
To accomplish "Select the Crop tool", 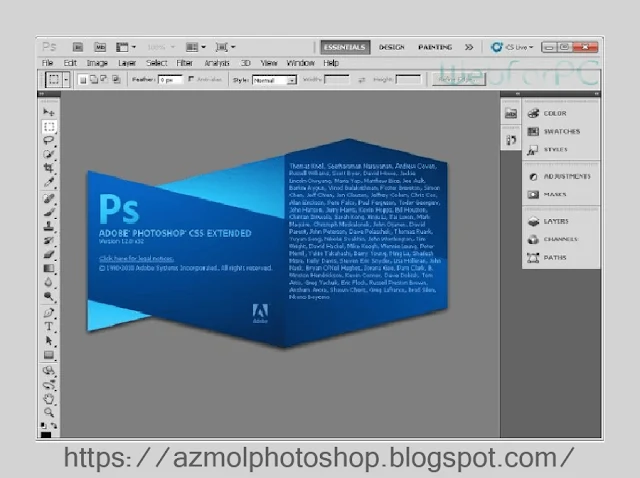I will pos(49,168).
